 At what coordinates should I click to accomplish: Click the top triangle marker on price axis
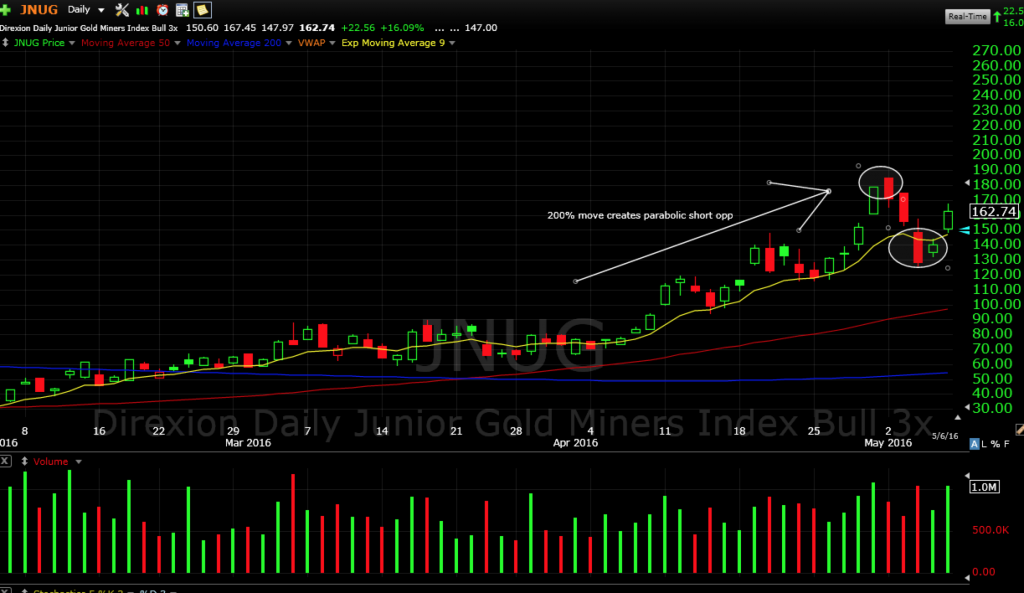tap(967, 184)
